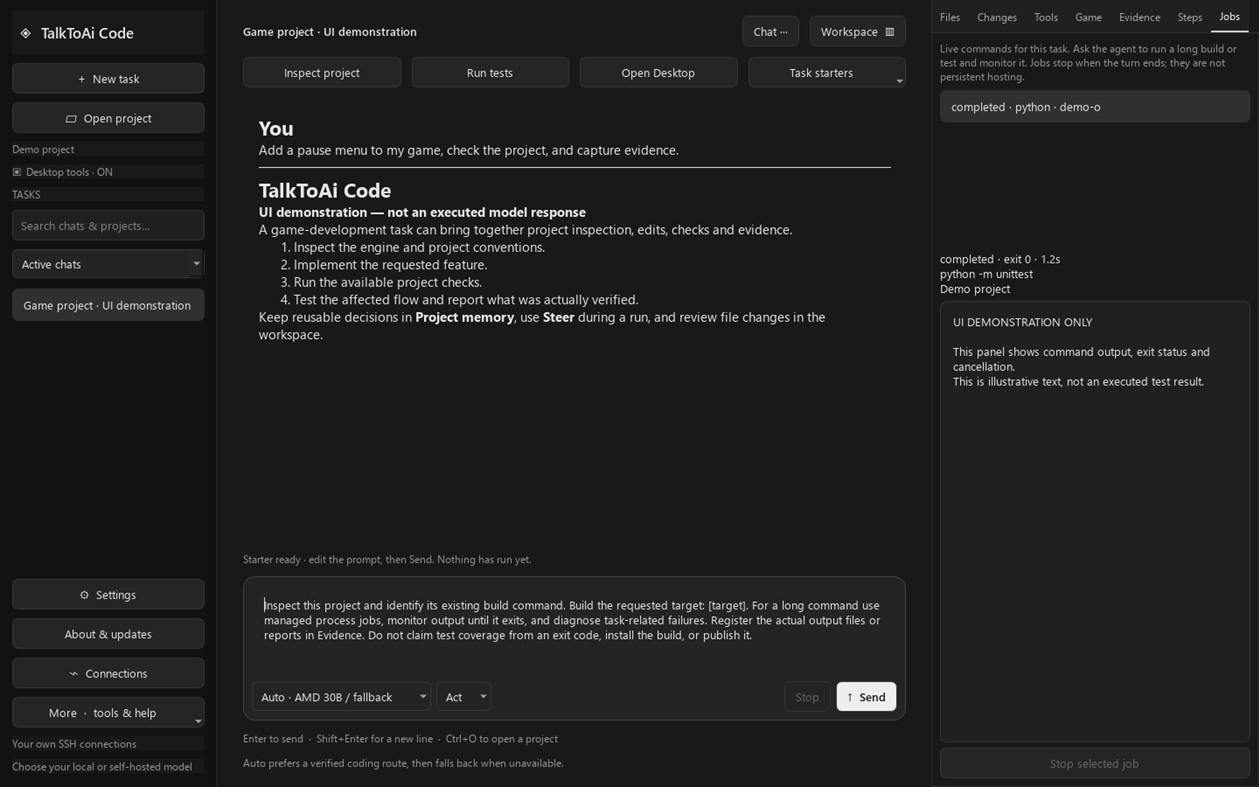Open the Steps tab
This screenshot has width=1259, height=787.
tap(1190, 17)
